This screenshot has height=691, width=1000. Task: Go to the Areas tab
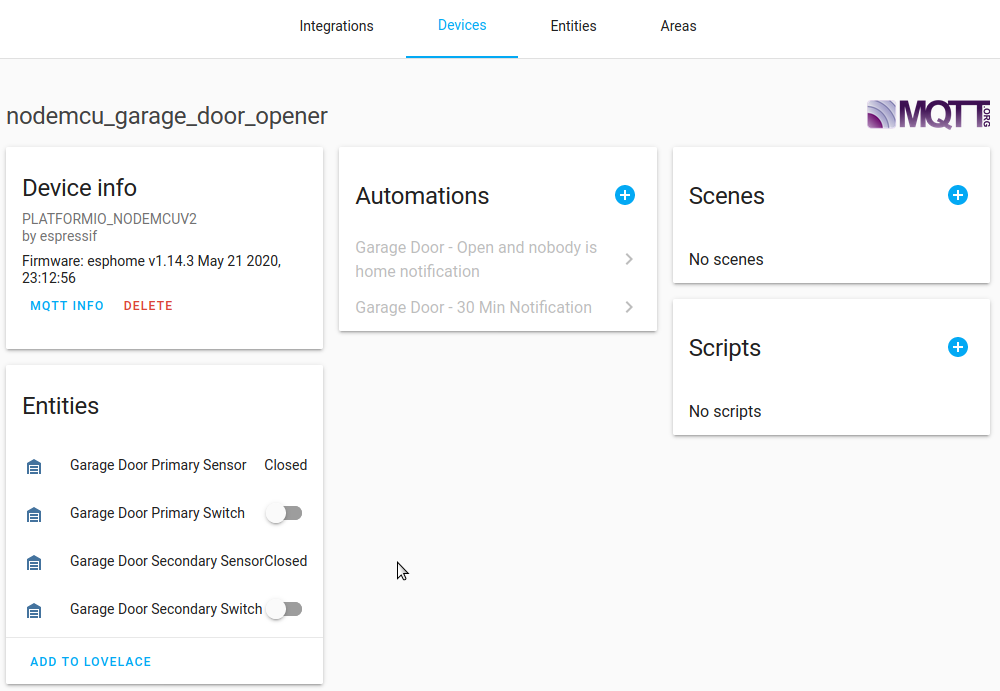[x=678, y=26]
